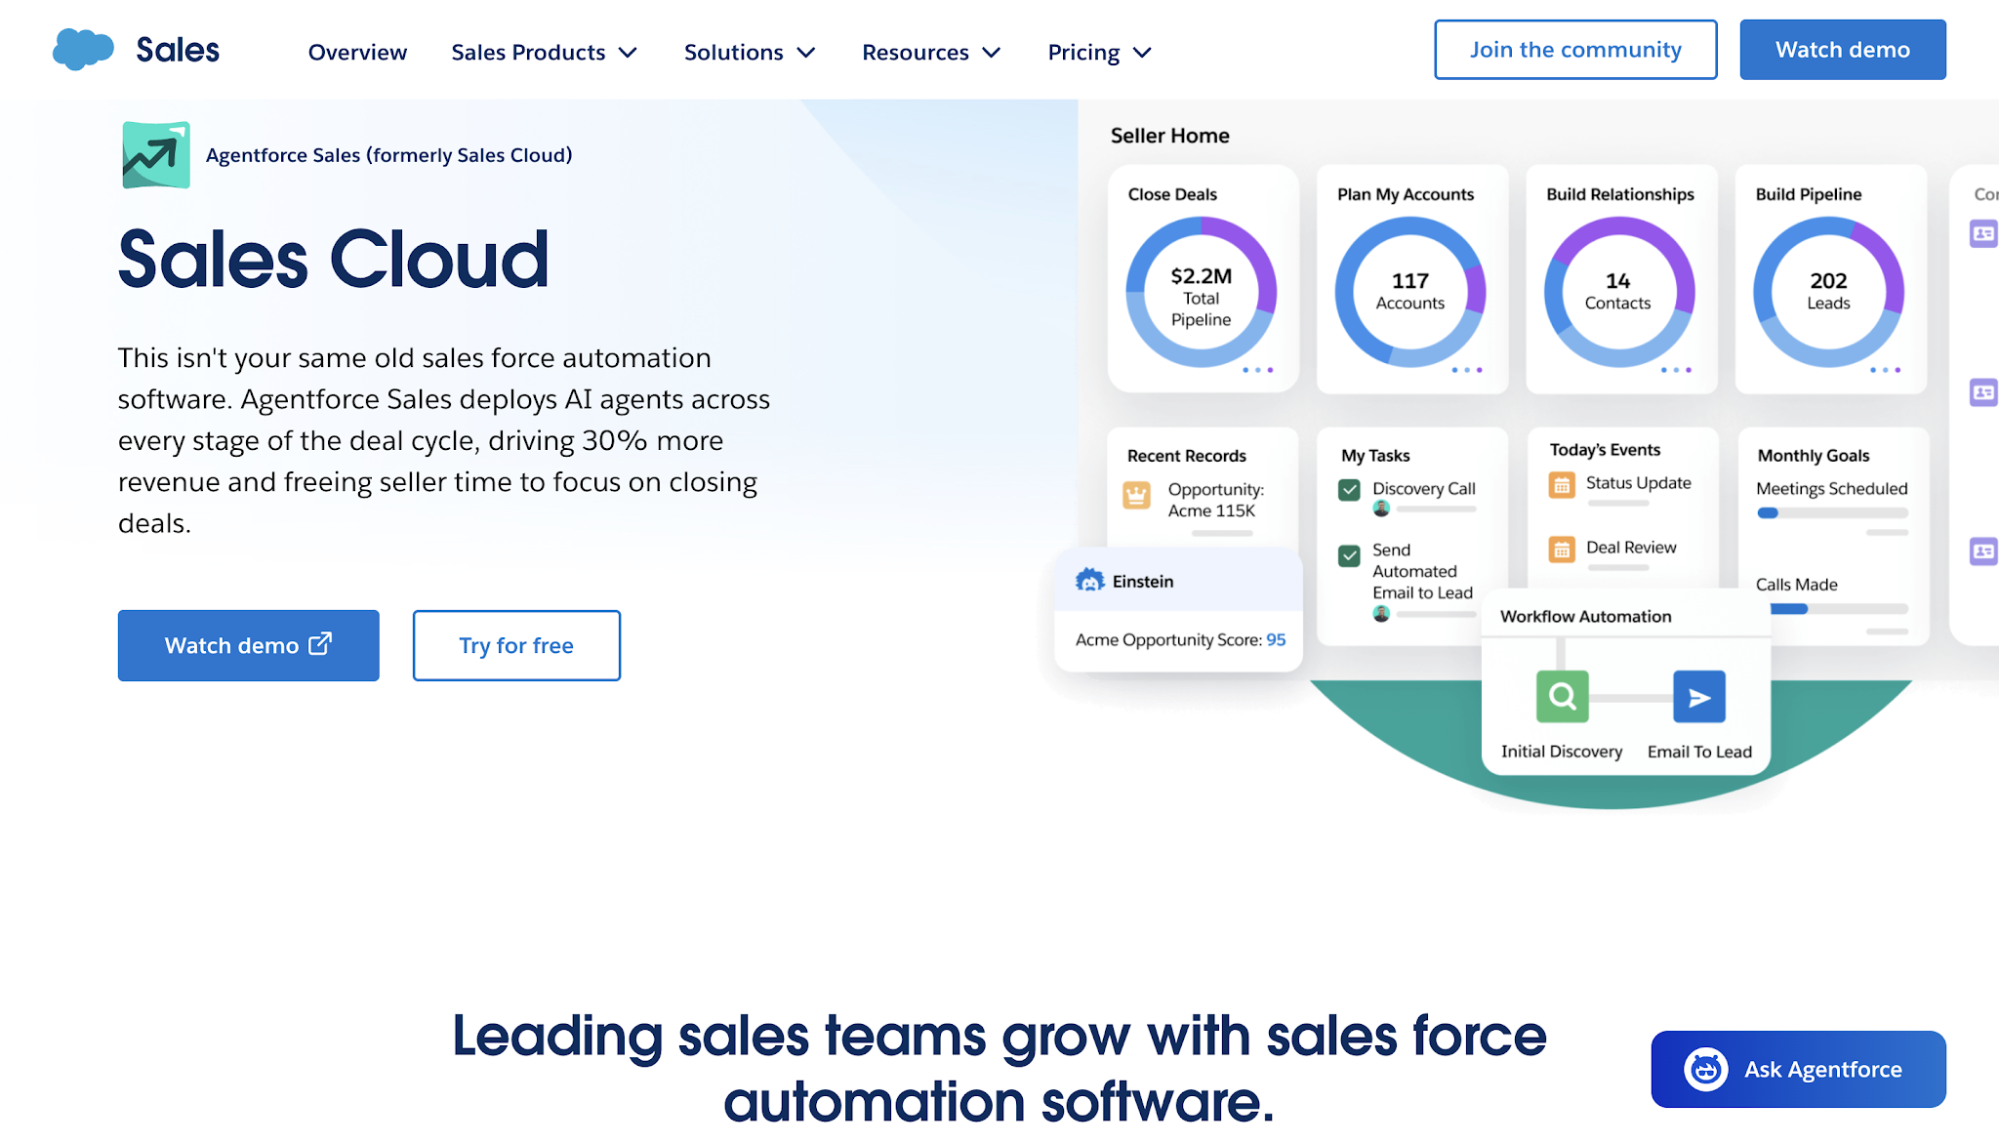Open the Solutions dropdown
Viewport: 1999px width, 1142px height.
click(x=750, y=52)
